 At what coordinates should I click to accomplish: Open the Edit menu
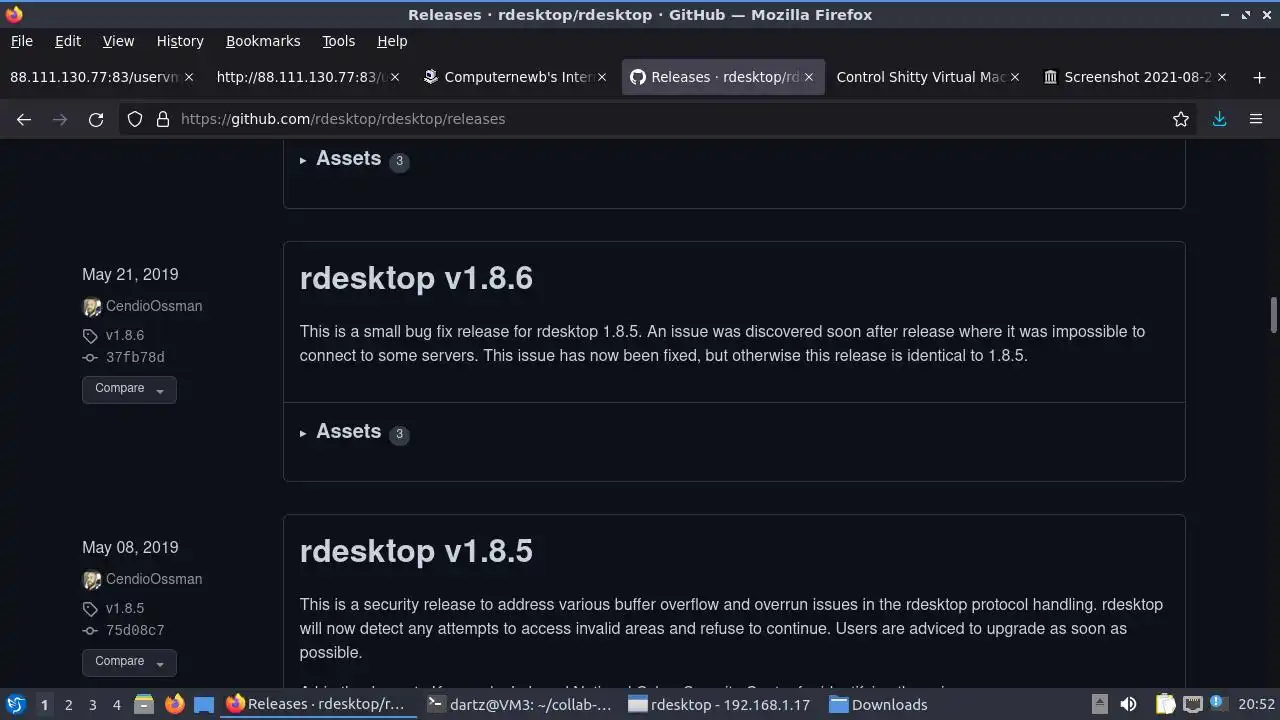67,41
